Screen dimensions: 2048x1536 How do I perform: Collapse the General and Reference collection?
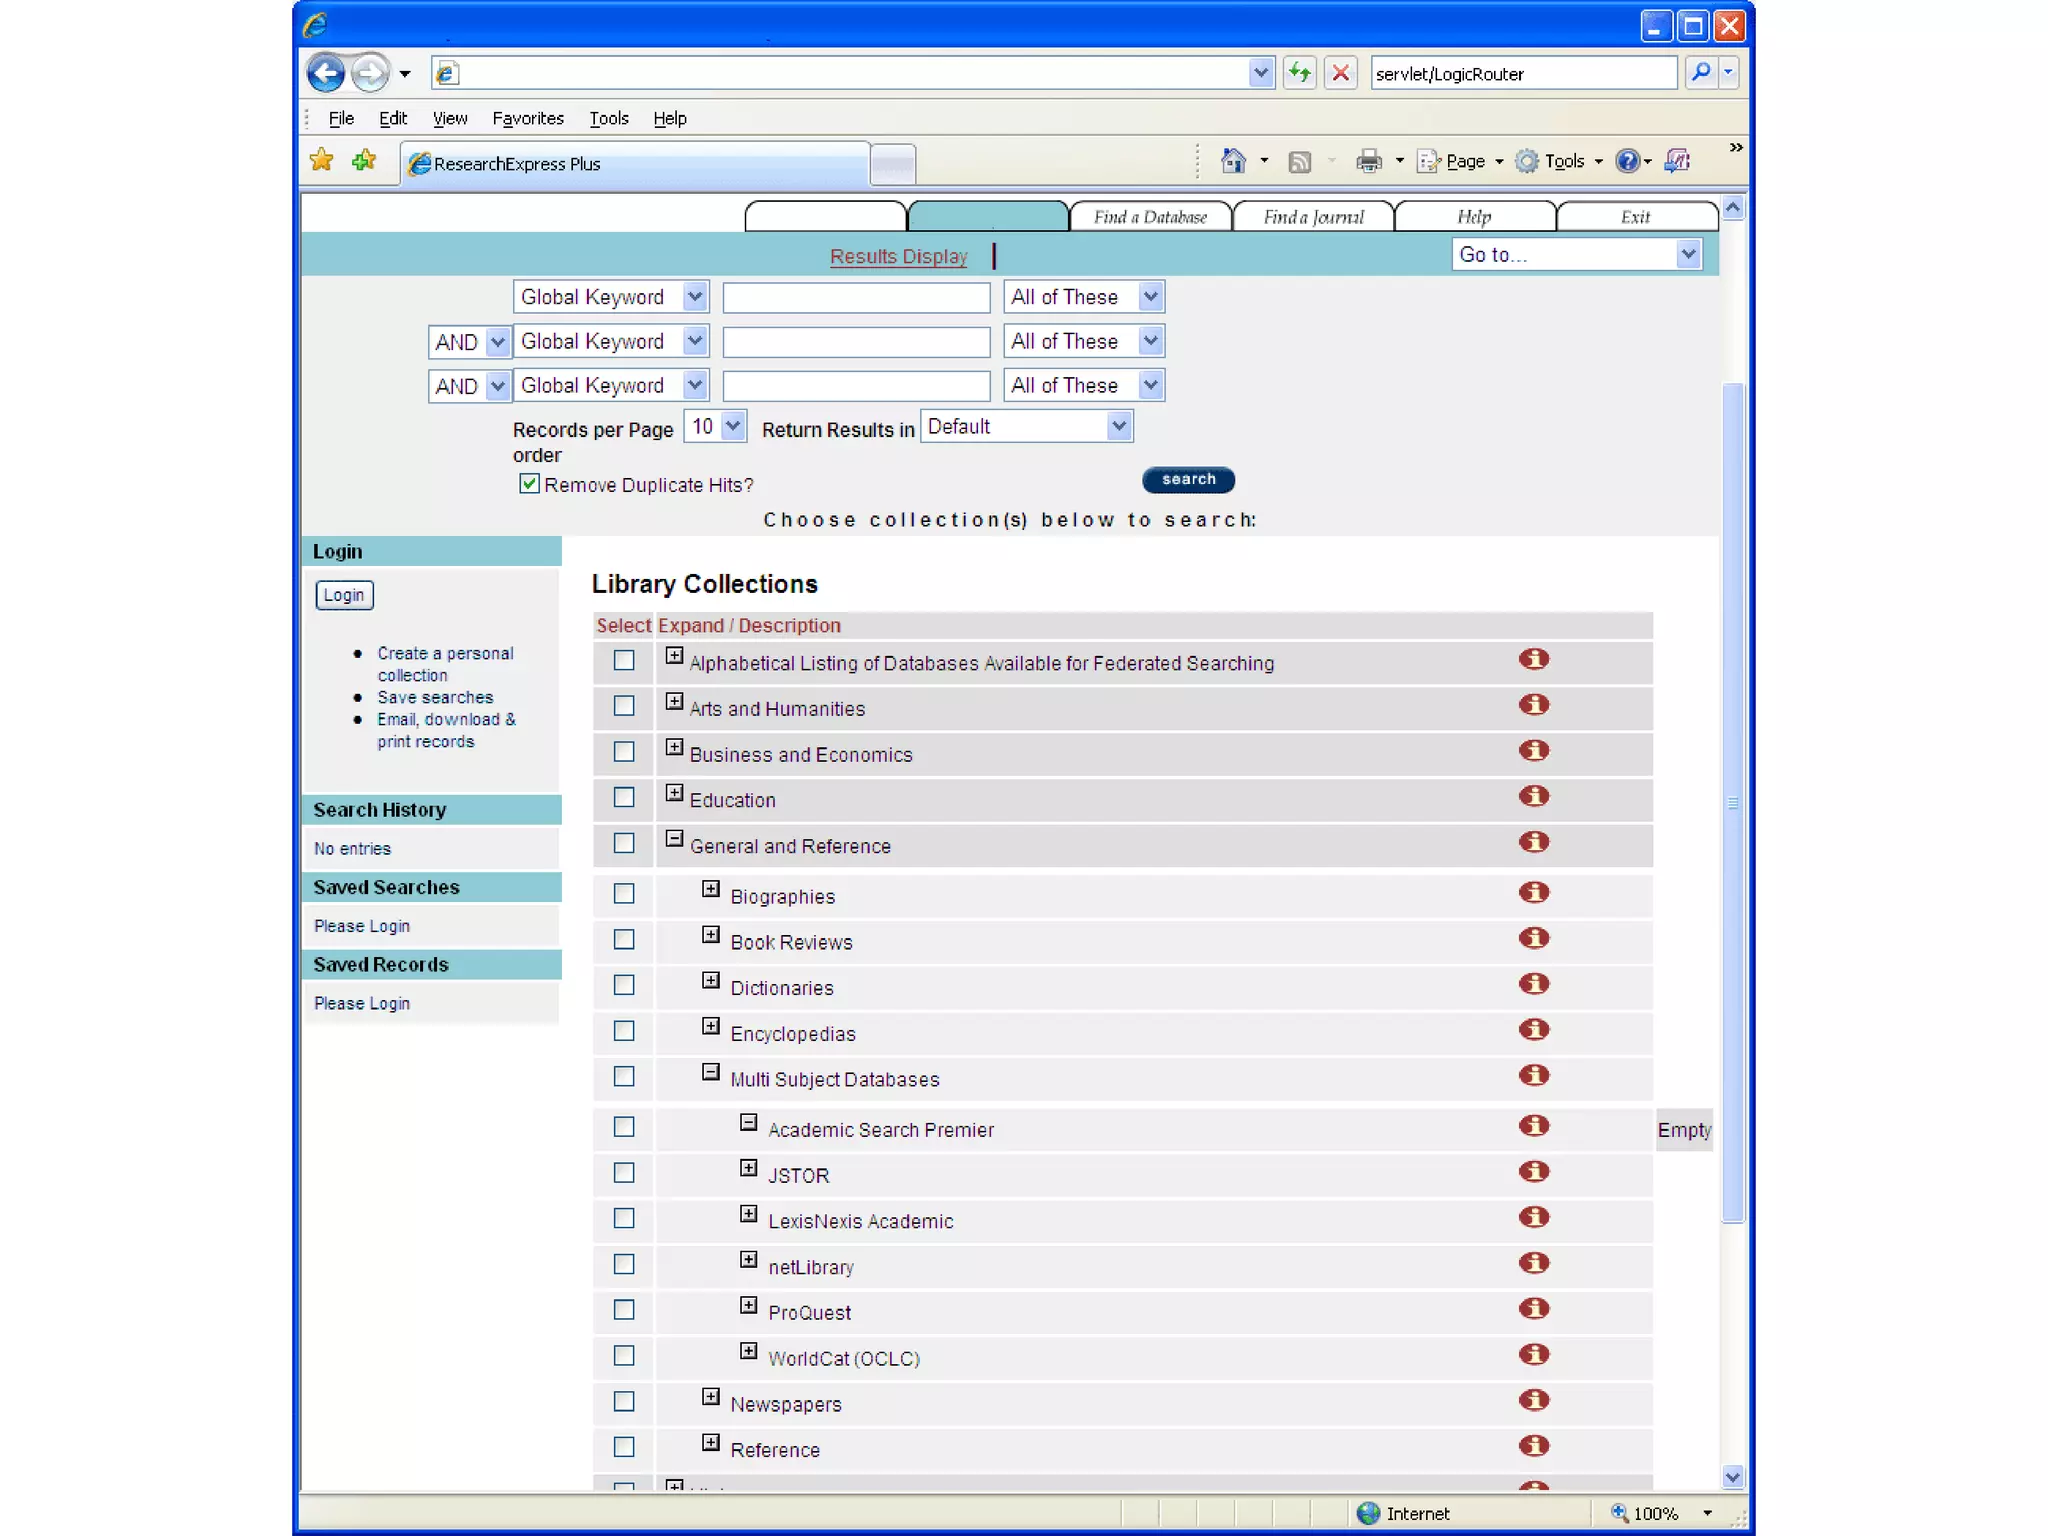[x=675, y=839]
